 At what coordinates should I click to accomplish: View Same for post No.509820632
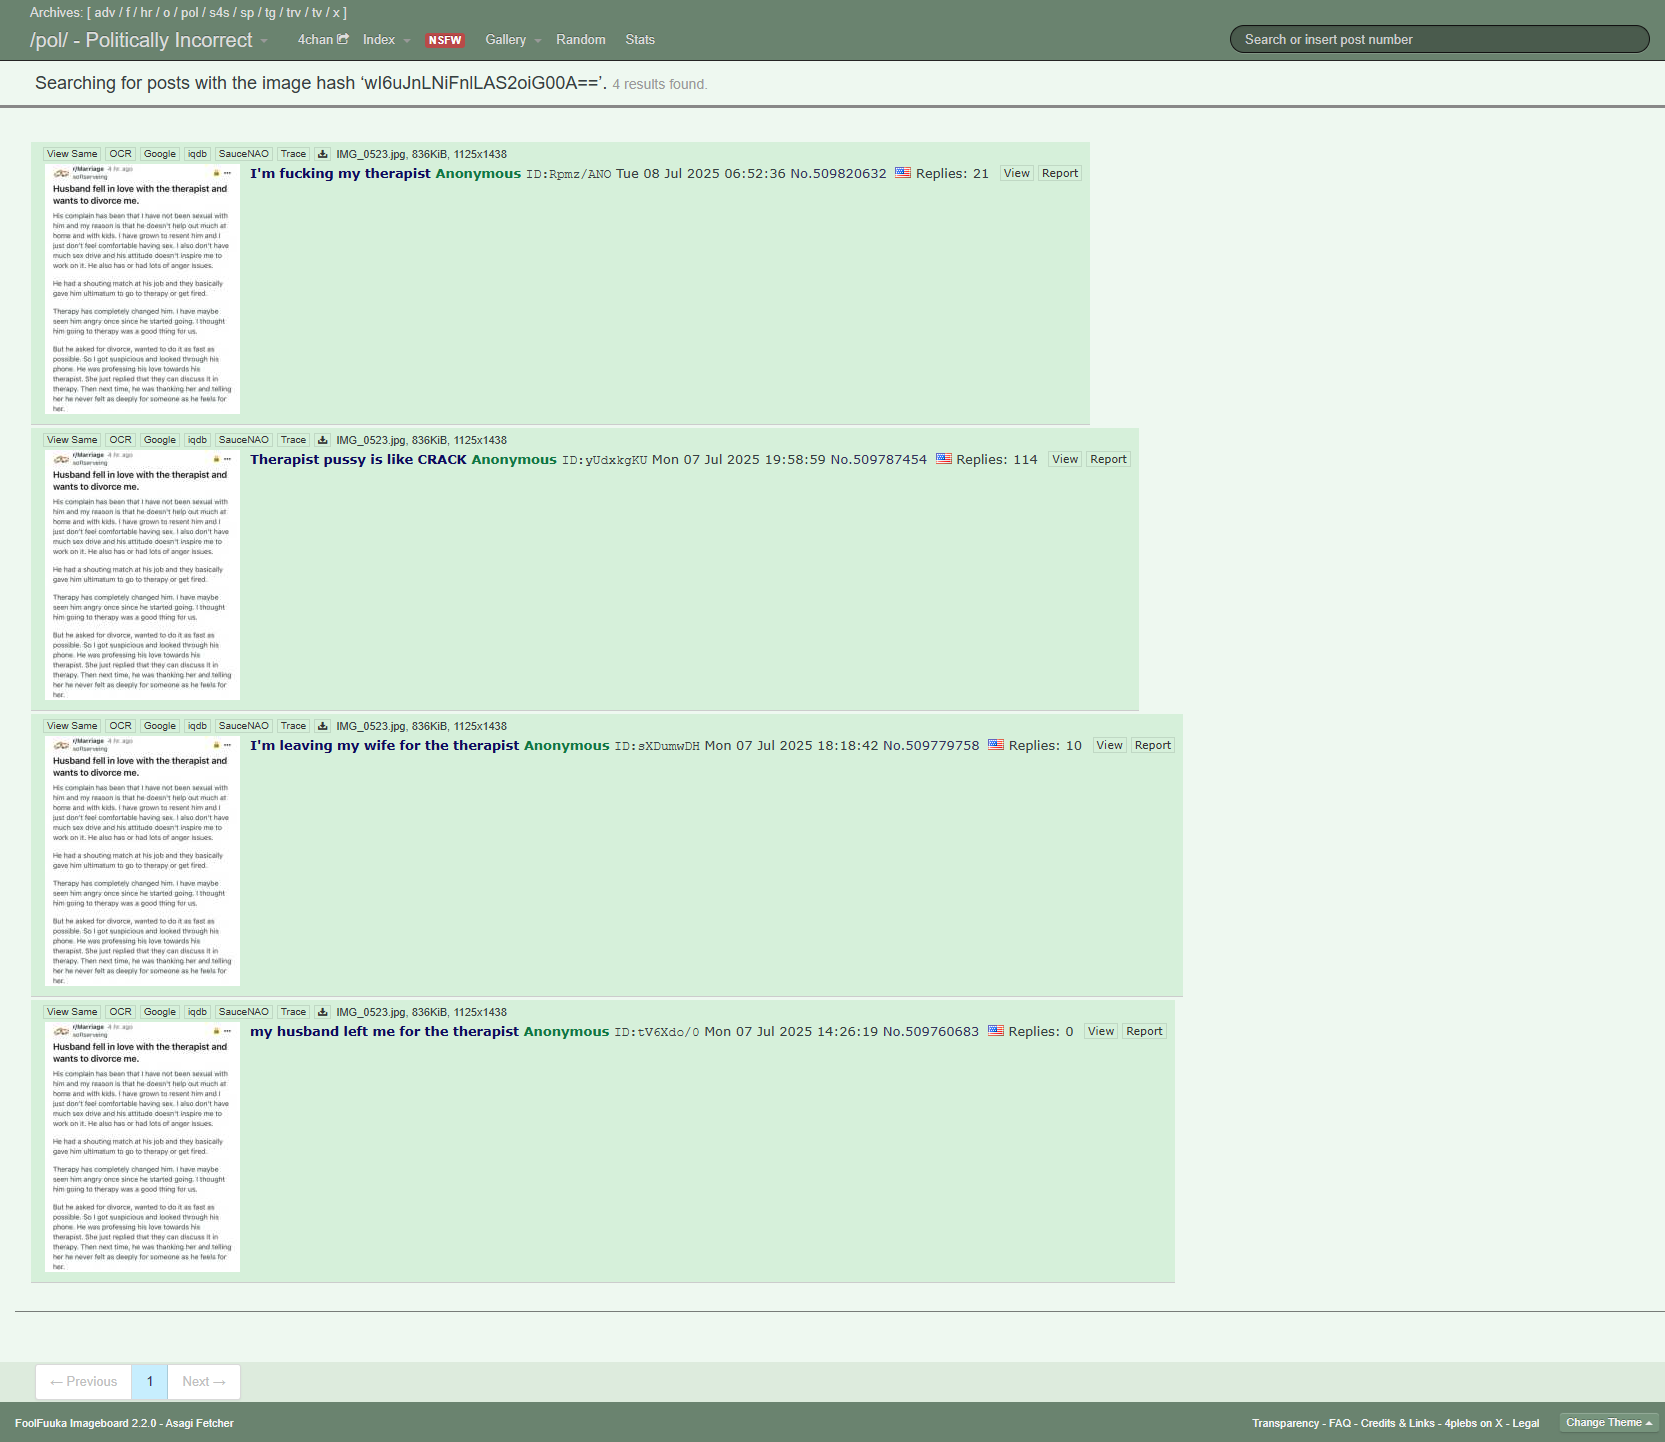tap(72, 154)
